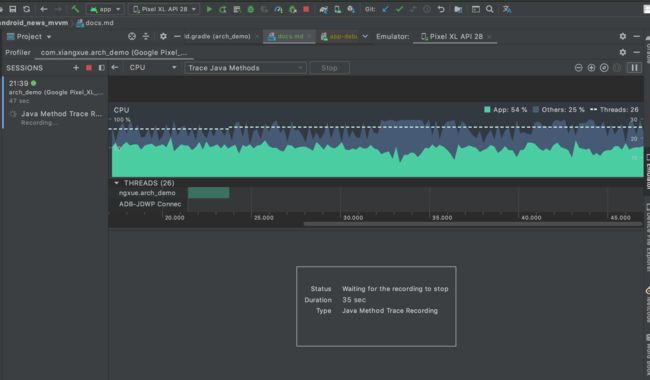Switch to the app-debug tab
The width and height of the screenshot is (650, 380).
point(340,36)
